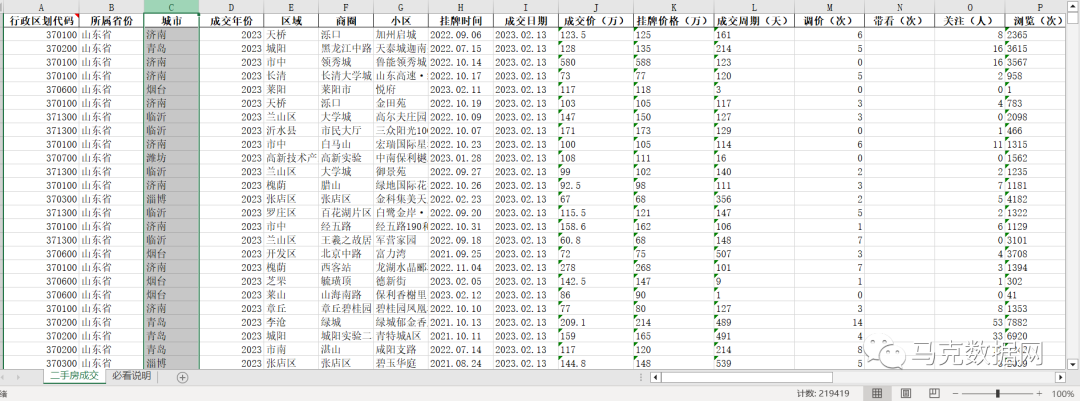Click the 计数: 219419 status entry
This screenshot has width=1080, height=401.
(822, 393)
